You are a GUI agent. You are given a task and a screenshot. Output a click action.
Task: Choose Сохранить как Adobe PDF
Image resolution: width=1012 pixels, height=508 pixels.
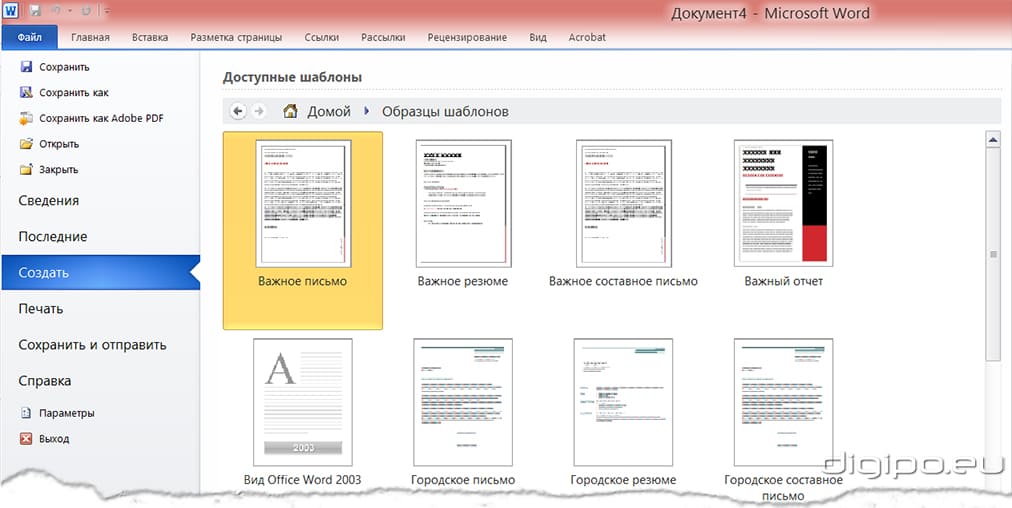[x=100, y=118]
